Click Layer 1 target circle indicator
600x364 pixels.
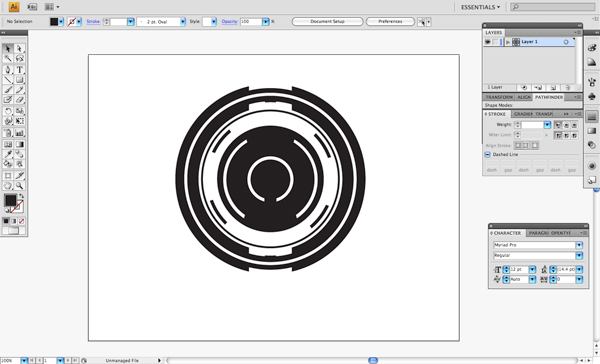tap(566, 42)
